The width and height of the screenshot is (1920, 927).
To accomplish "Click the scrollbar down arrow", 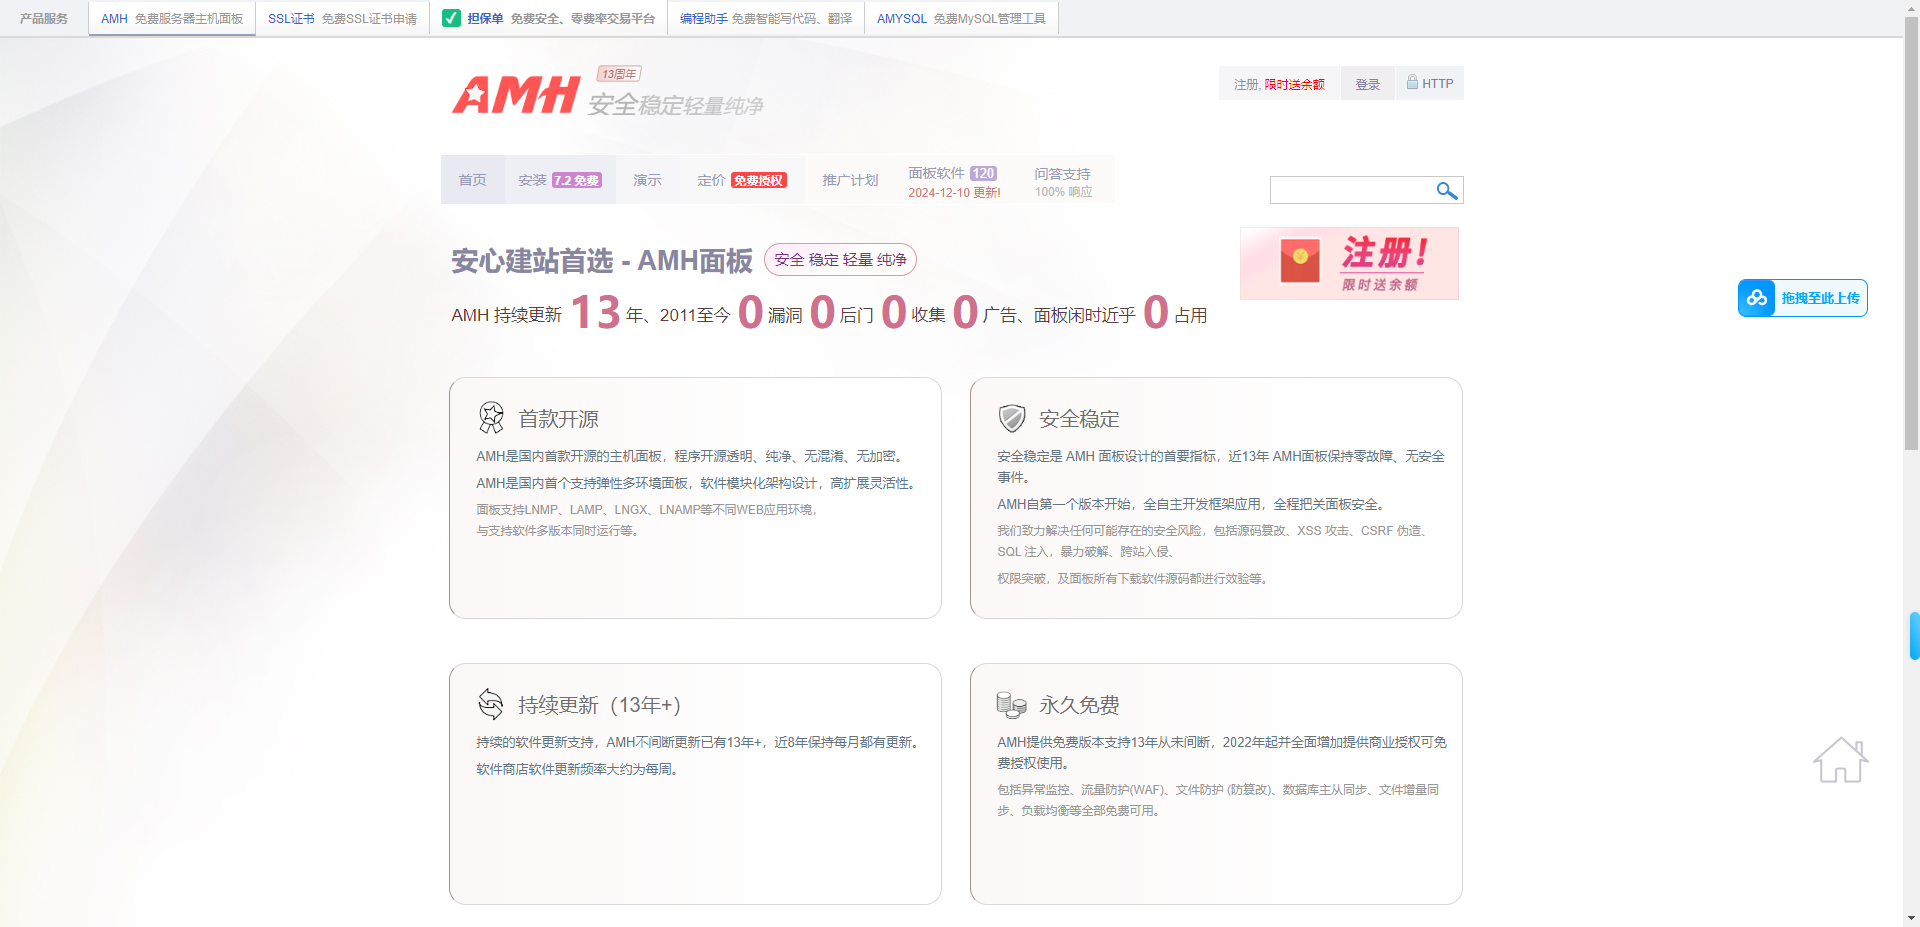I will tap(1911, 918).
